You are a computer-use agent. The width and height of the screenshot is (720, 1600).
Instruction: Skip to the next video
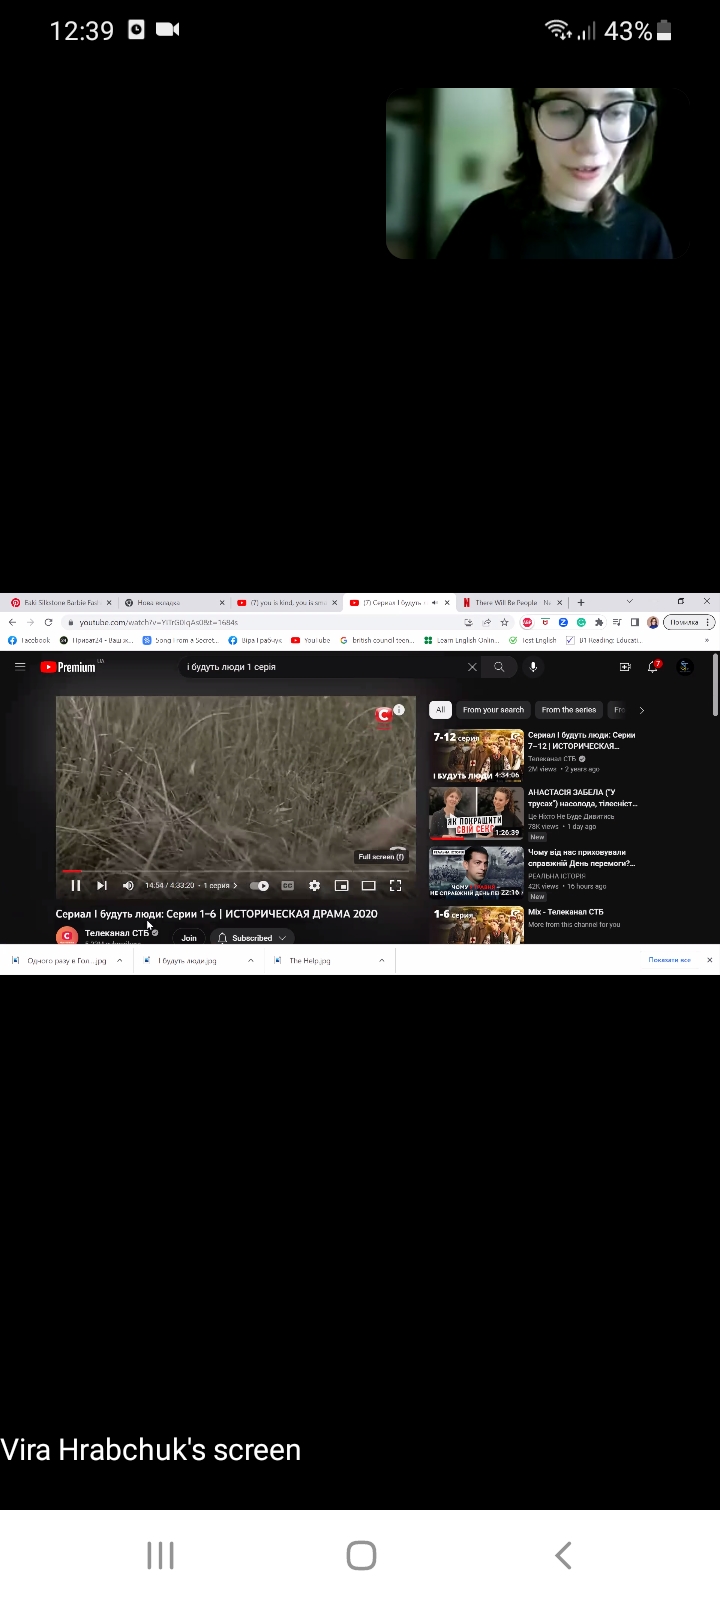(101, 885)
